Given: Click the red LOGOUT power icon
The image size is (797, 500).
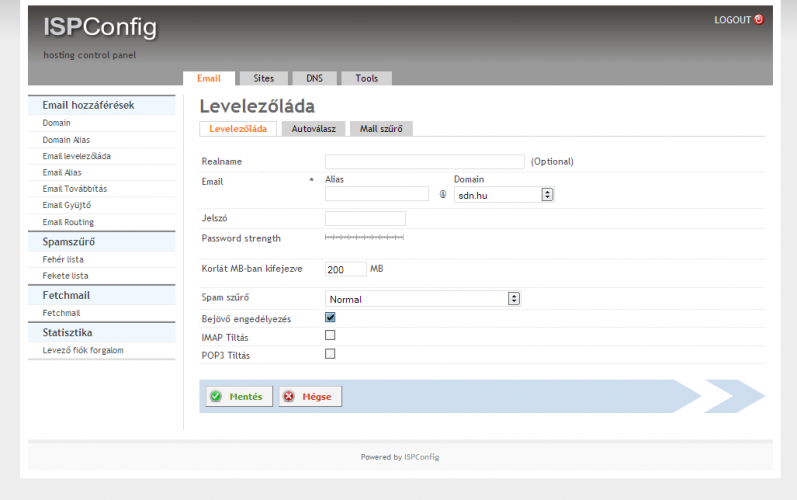Looking at the screenshot, I should (x=758, y=19).
